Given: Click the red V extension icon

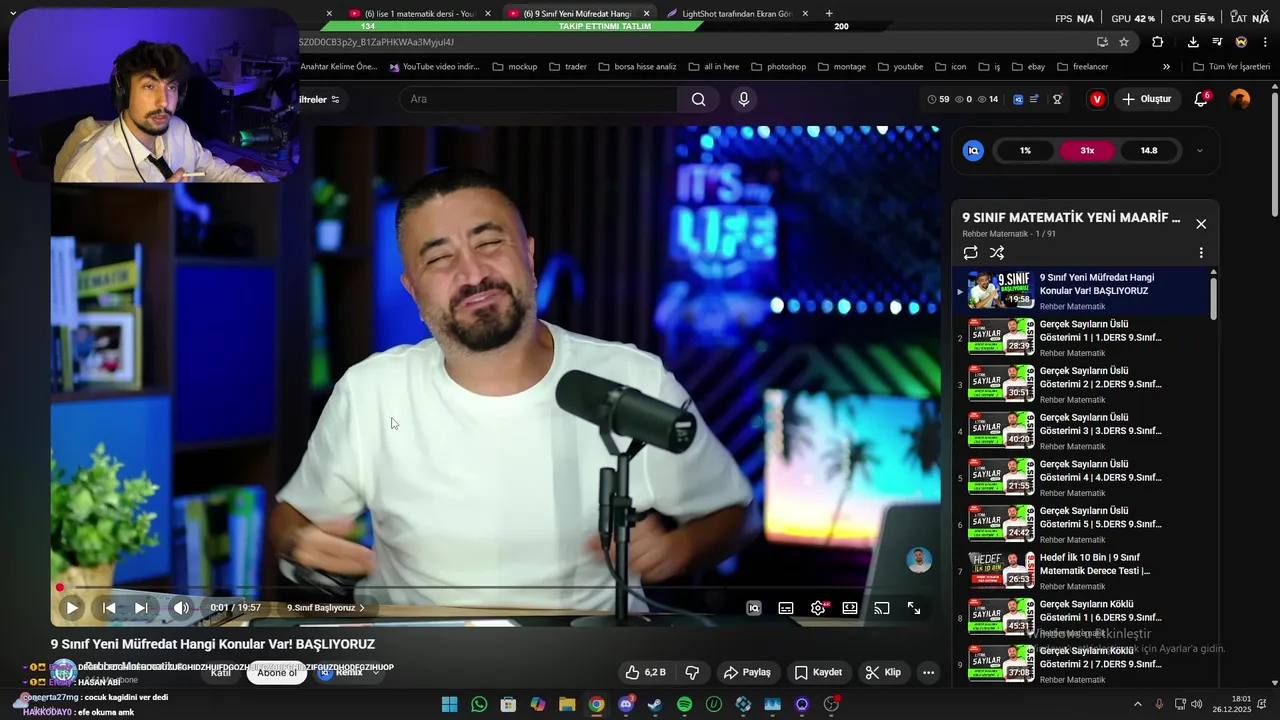Looking at the screenshot, I should (1097, 99).
